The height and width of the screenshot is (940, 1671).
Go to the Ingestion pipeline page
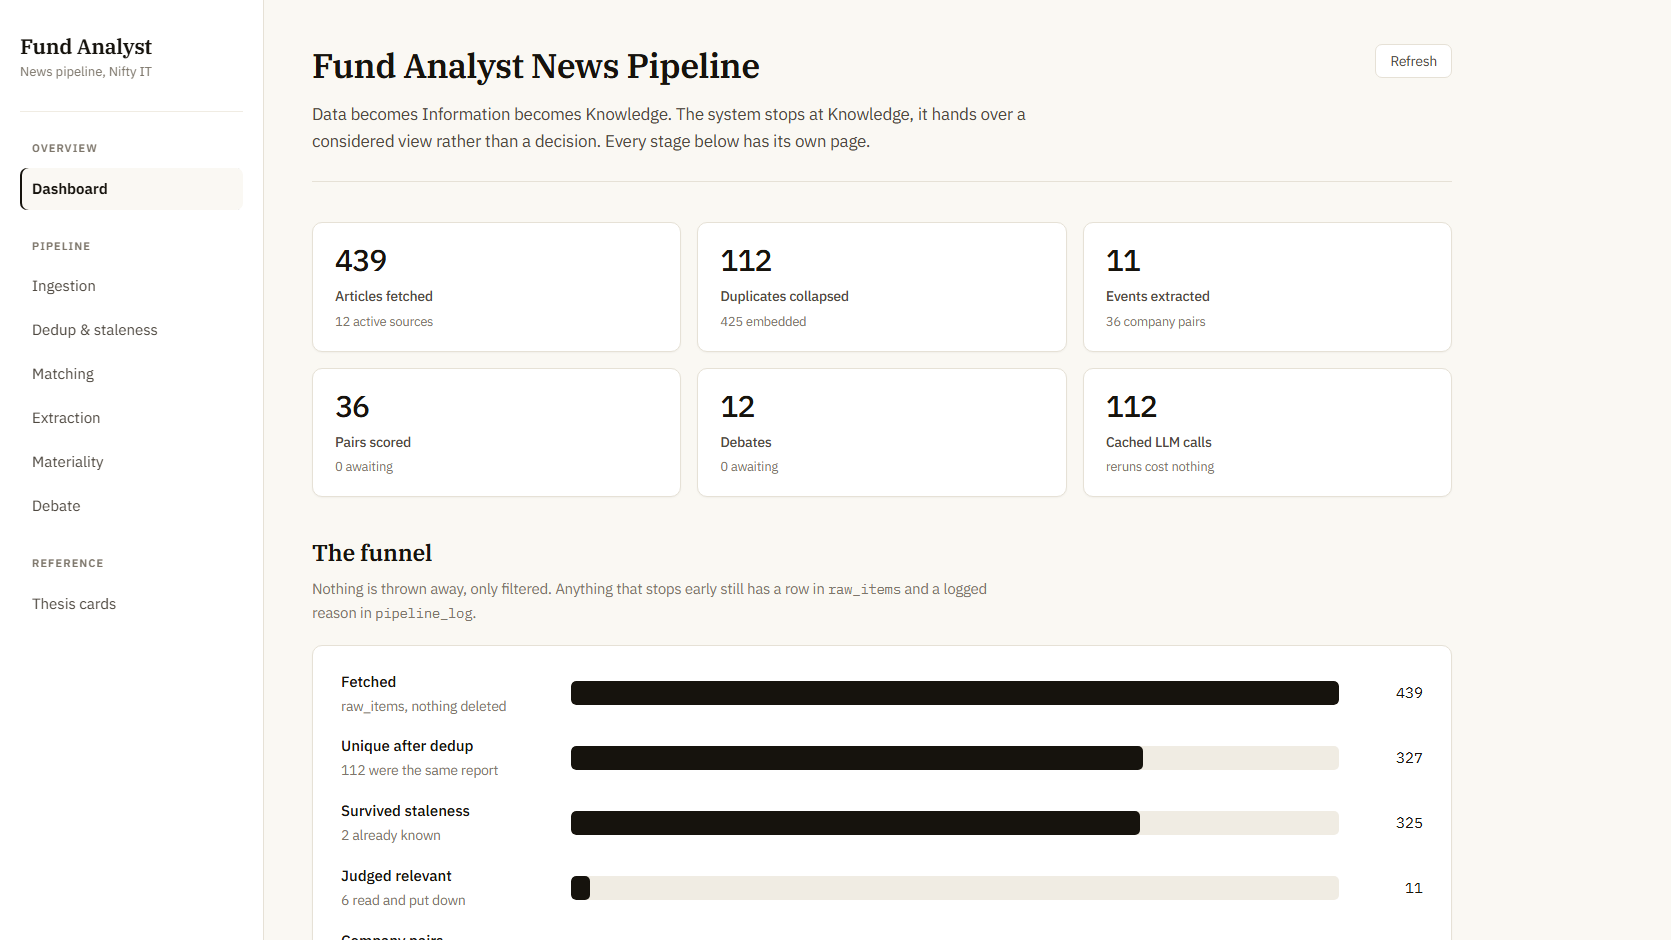point(131,286)
